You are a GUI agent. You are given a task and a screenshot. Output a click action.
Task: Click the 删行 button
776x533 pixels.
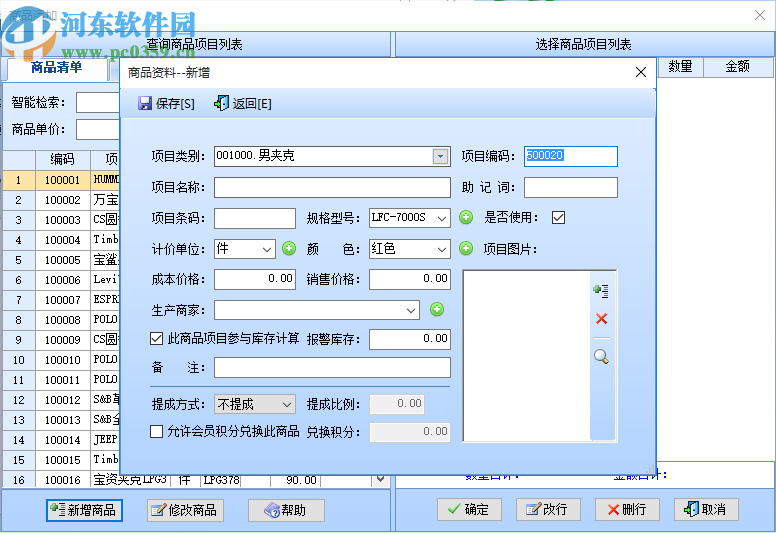[627, 509]
